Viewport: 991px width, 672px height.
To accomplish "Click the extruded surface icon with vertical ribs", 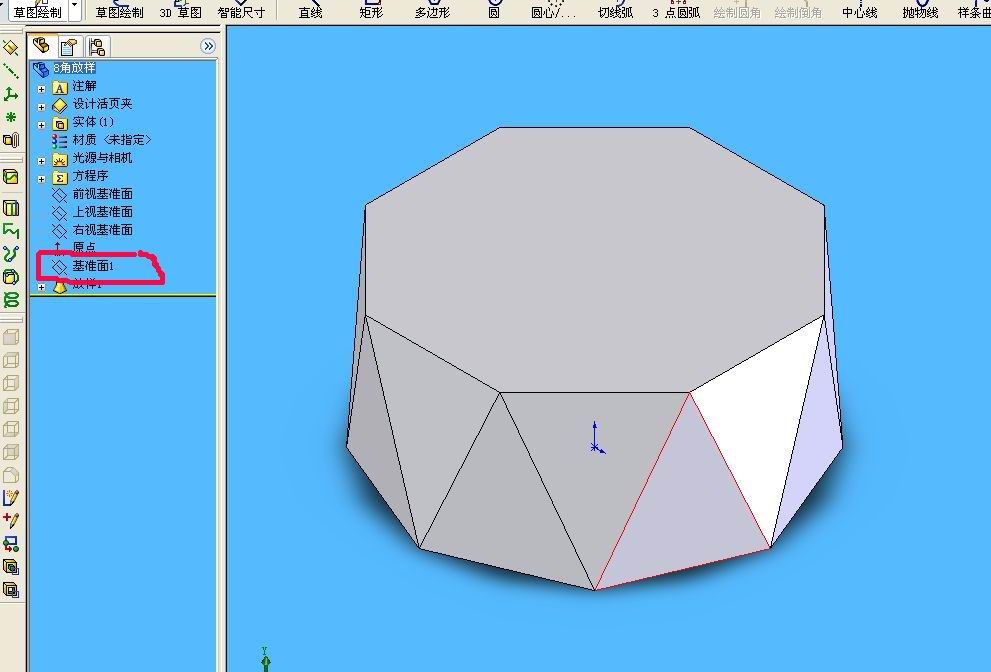I will pyautogui.click(x=11, y=208).
